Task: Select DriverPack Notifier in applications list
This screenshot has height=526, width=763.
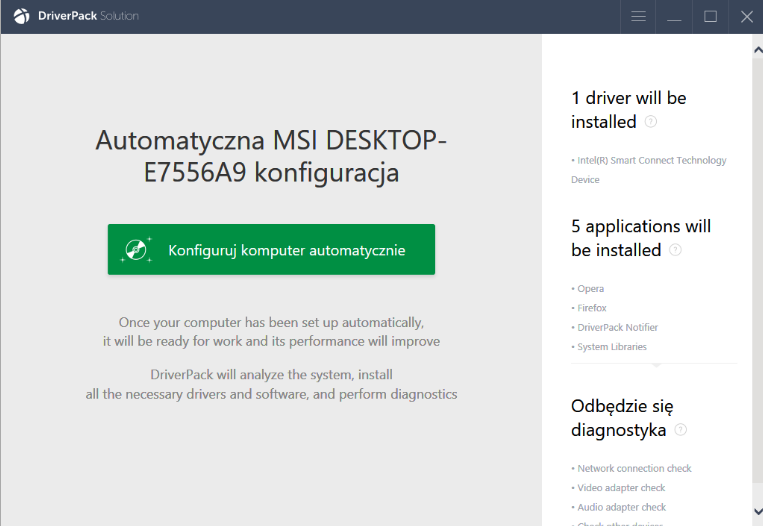Action: click(x=615, y=327)
